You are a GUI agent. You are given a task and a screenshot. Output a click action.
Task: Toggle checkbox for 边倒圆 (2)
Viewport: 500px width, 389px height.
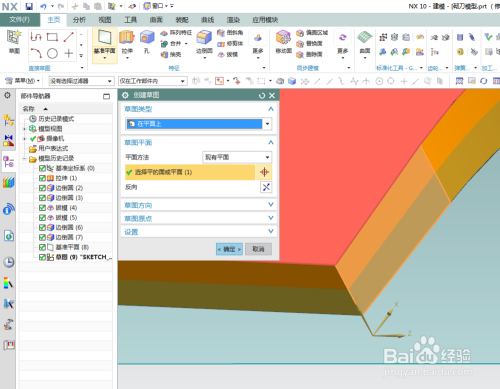point(42,188)
